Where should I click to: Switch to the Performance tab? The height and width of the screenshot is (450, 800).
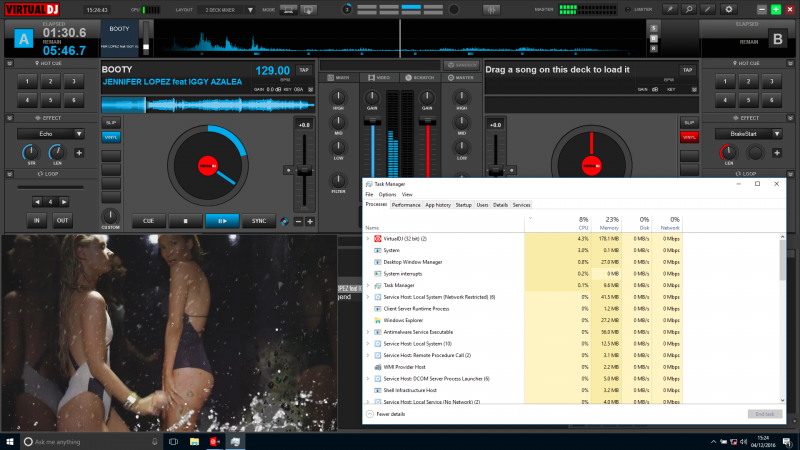pyautogui.click(x=406, y=205)
